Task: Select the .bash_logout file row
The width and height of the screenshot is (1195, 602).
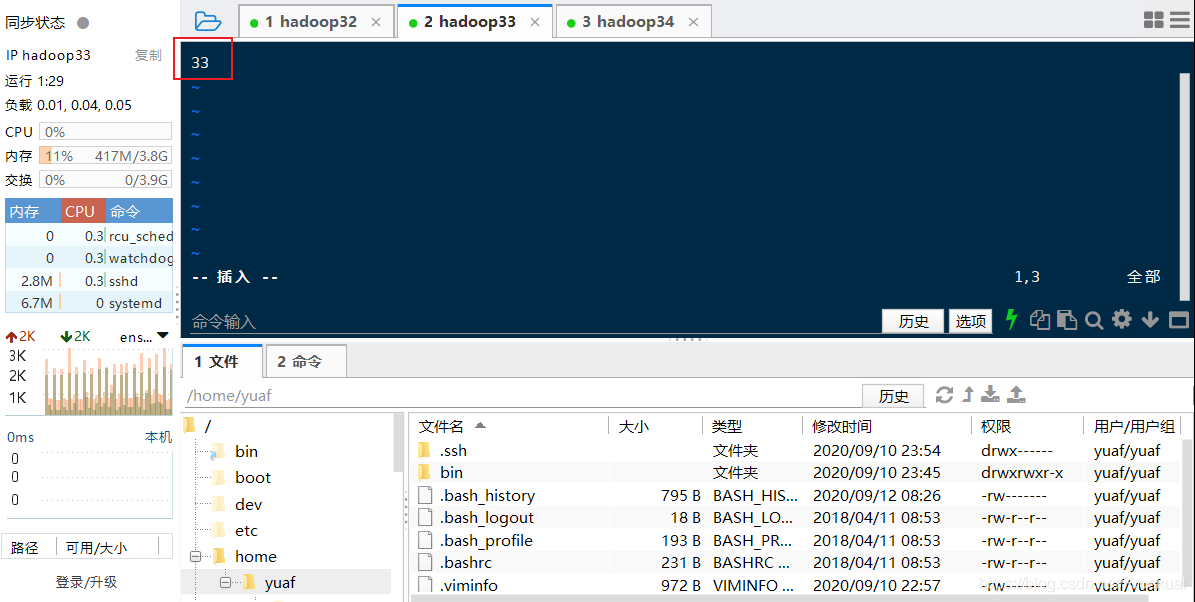Action: [796, 517]
